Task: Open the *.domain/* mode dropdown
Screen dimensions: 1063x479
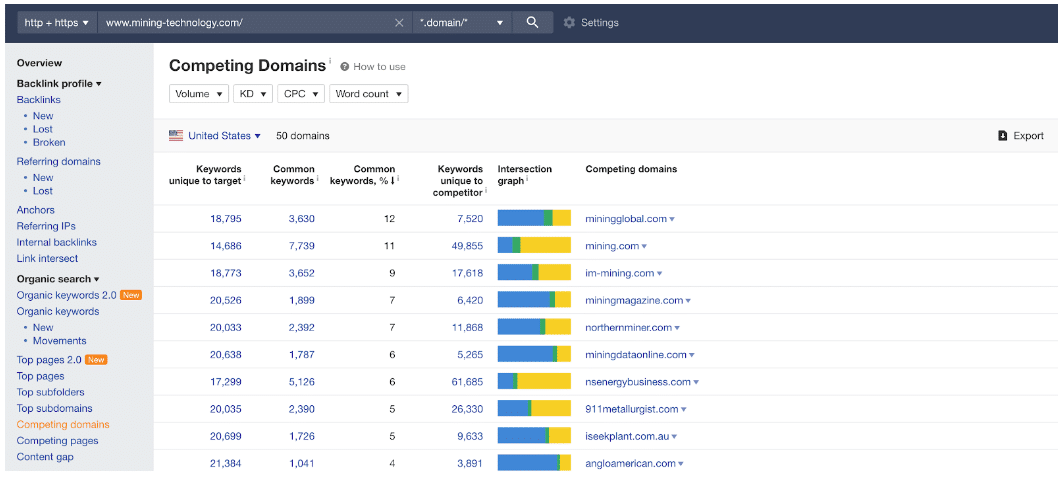Action: pyautogui.click(x=462, y=22)
